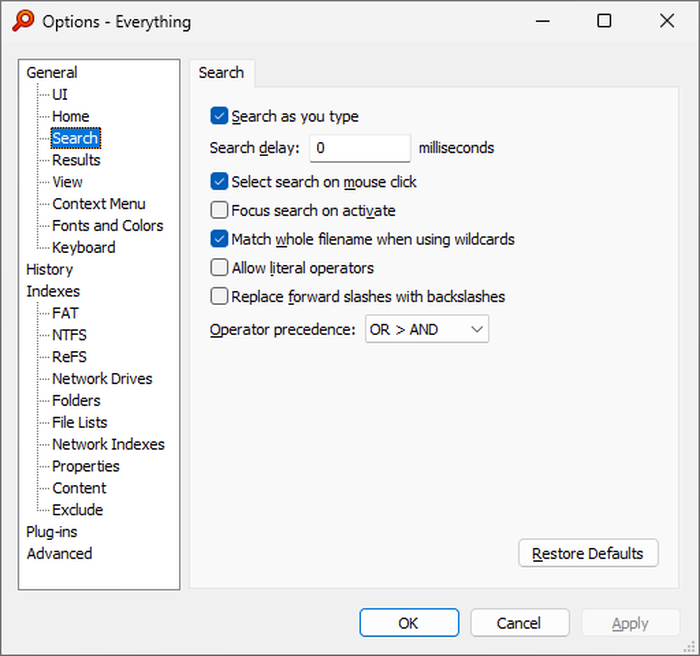
Task: Open the UI options page
Action: point(60,94)
